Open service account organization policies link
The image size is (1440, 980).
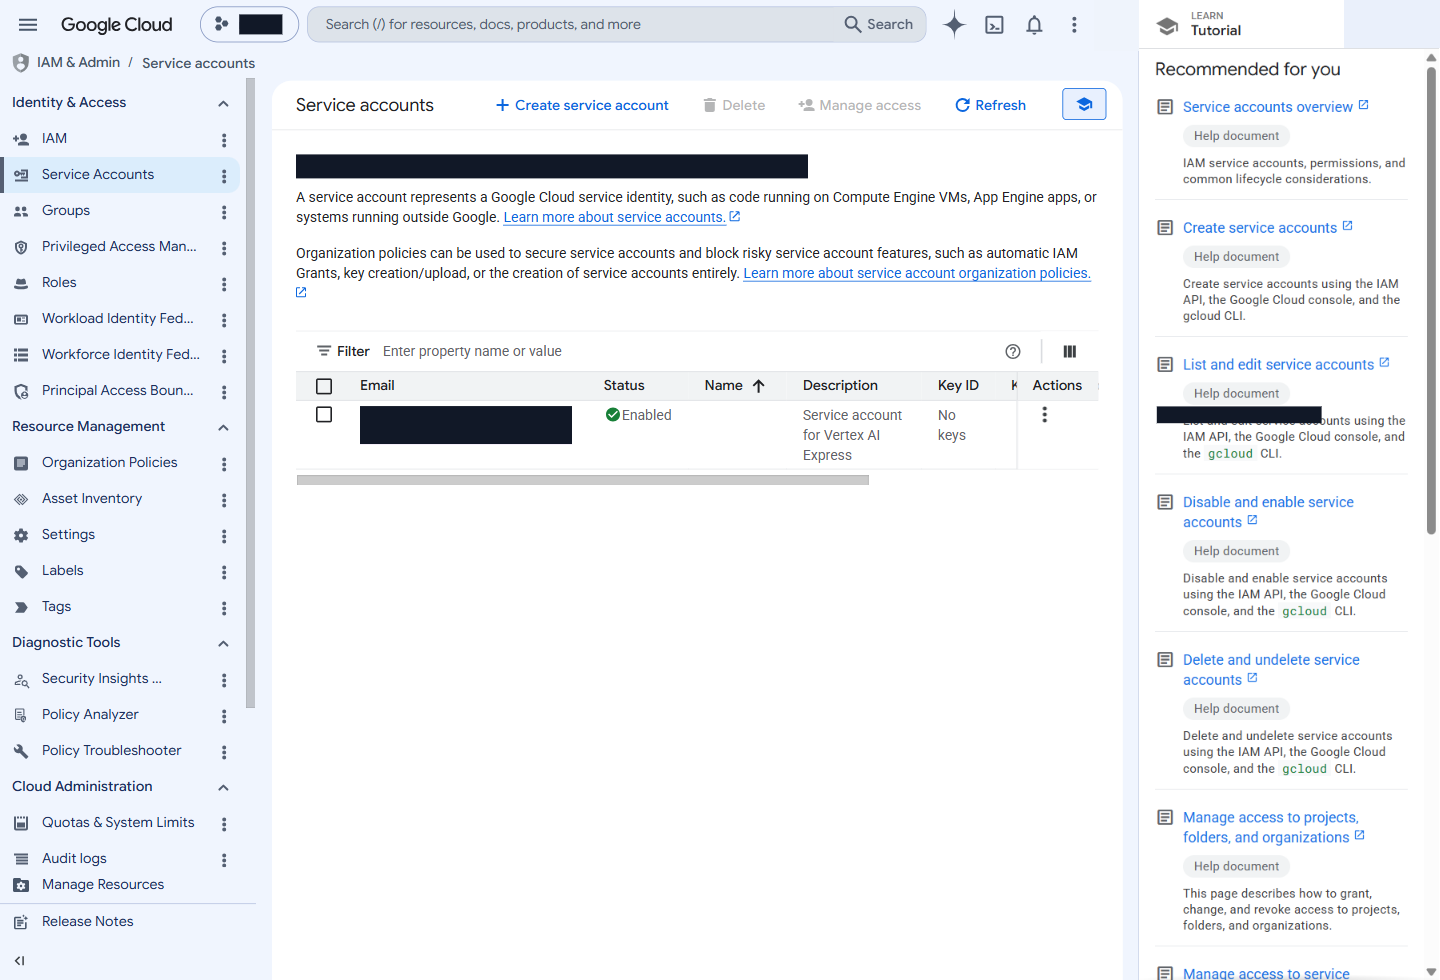[x=917, y=273]
